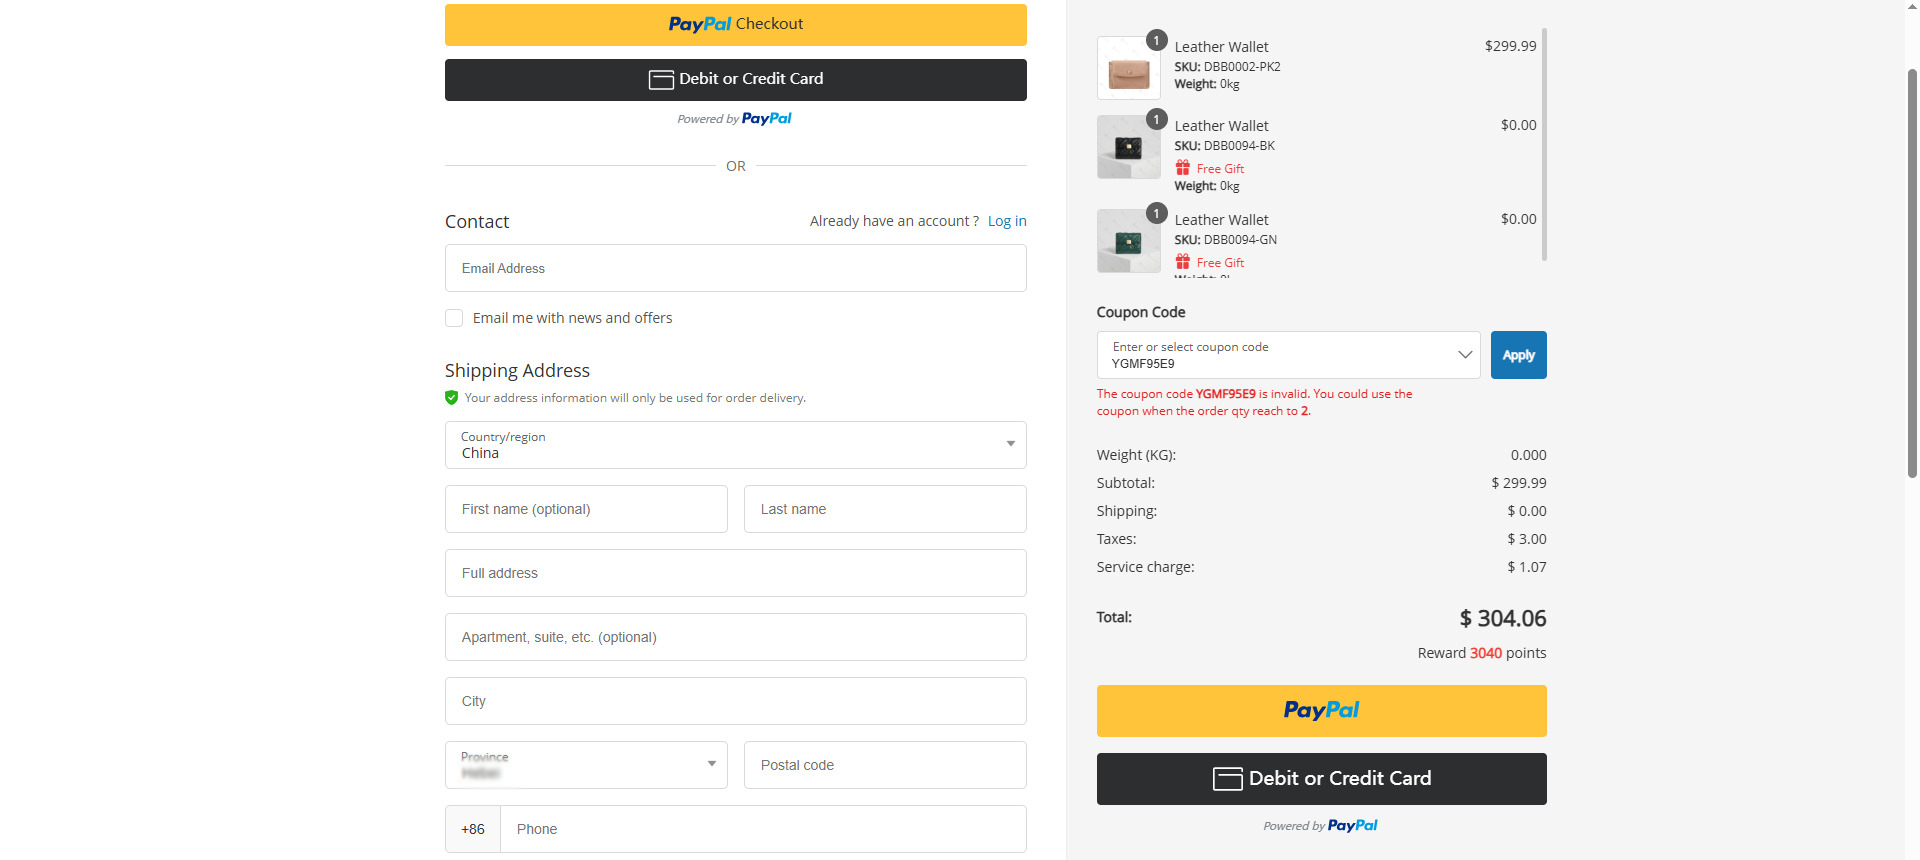Click the Shipping Address heading
1920x860 pixels.
point(517,371)
